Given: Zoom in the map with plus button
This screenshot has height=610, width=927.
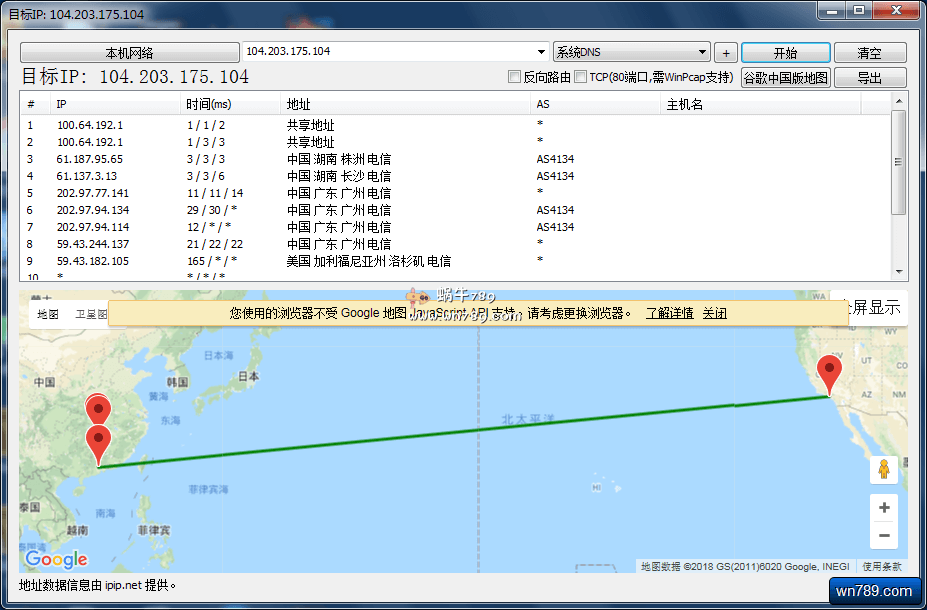Looking at the screenshot, I should click(883, 508).
